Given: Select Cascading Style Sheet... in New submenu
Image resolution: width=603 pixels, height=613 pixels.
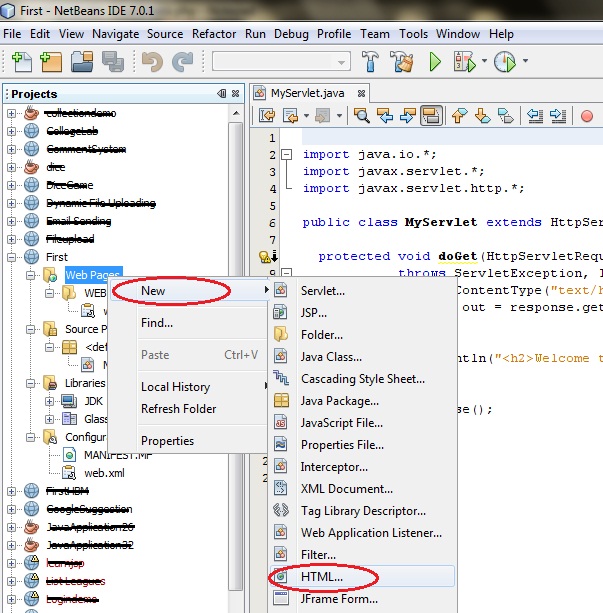Looking at the screenshot, I should pos(362,379).
